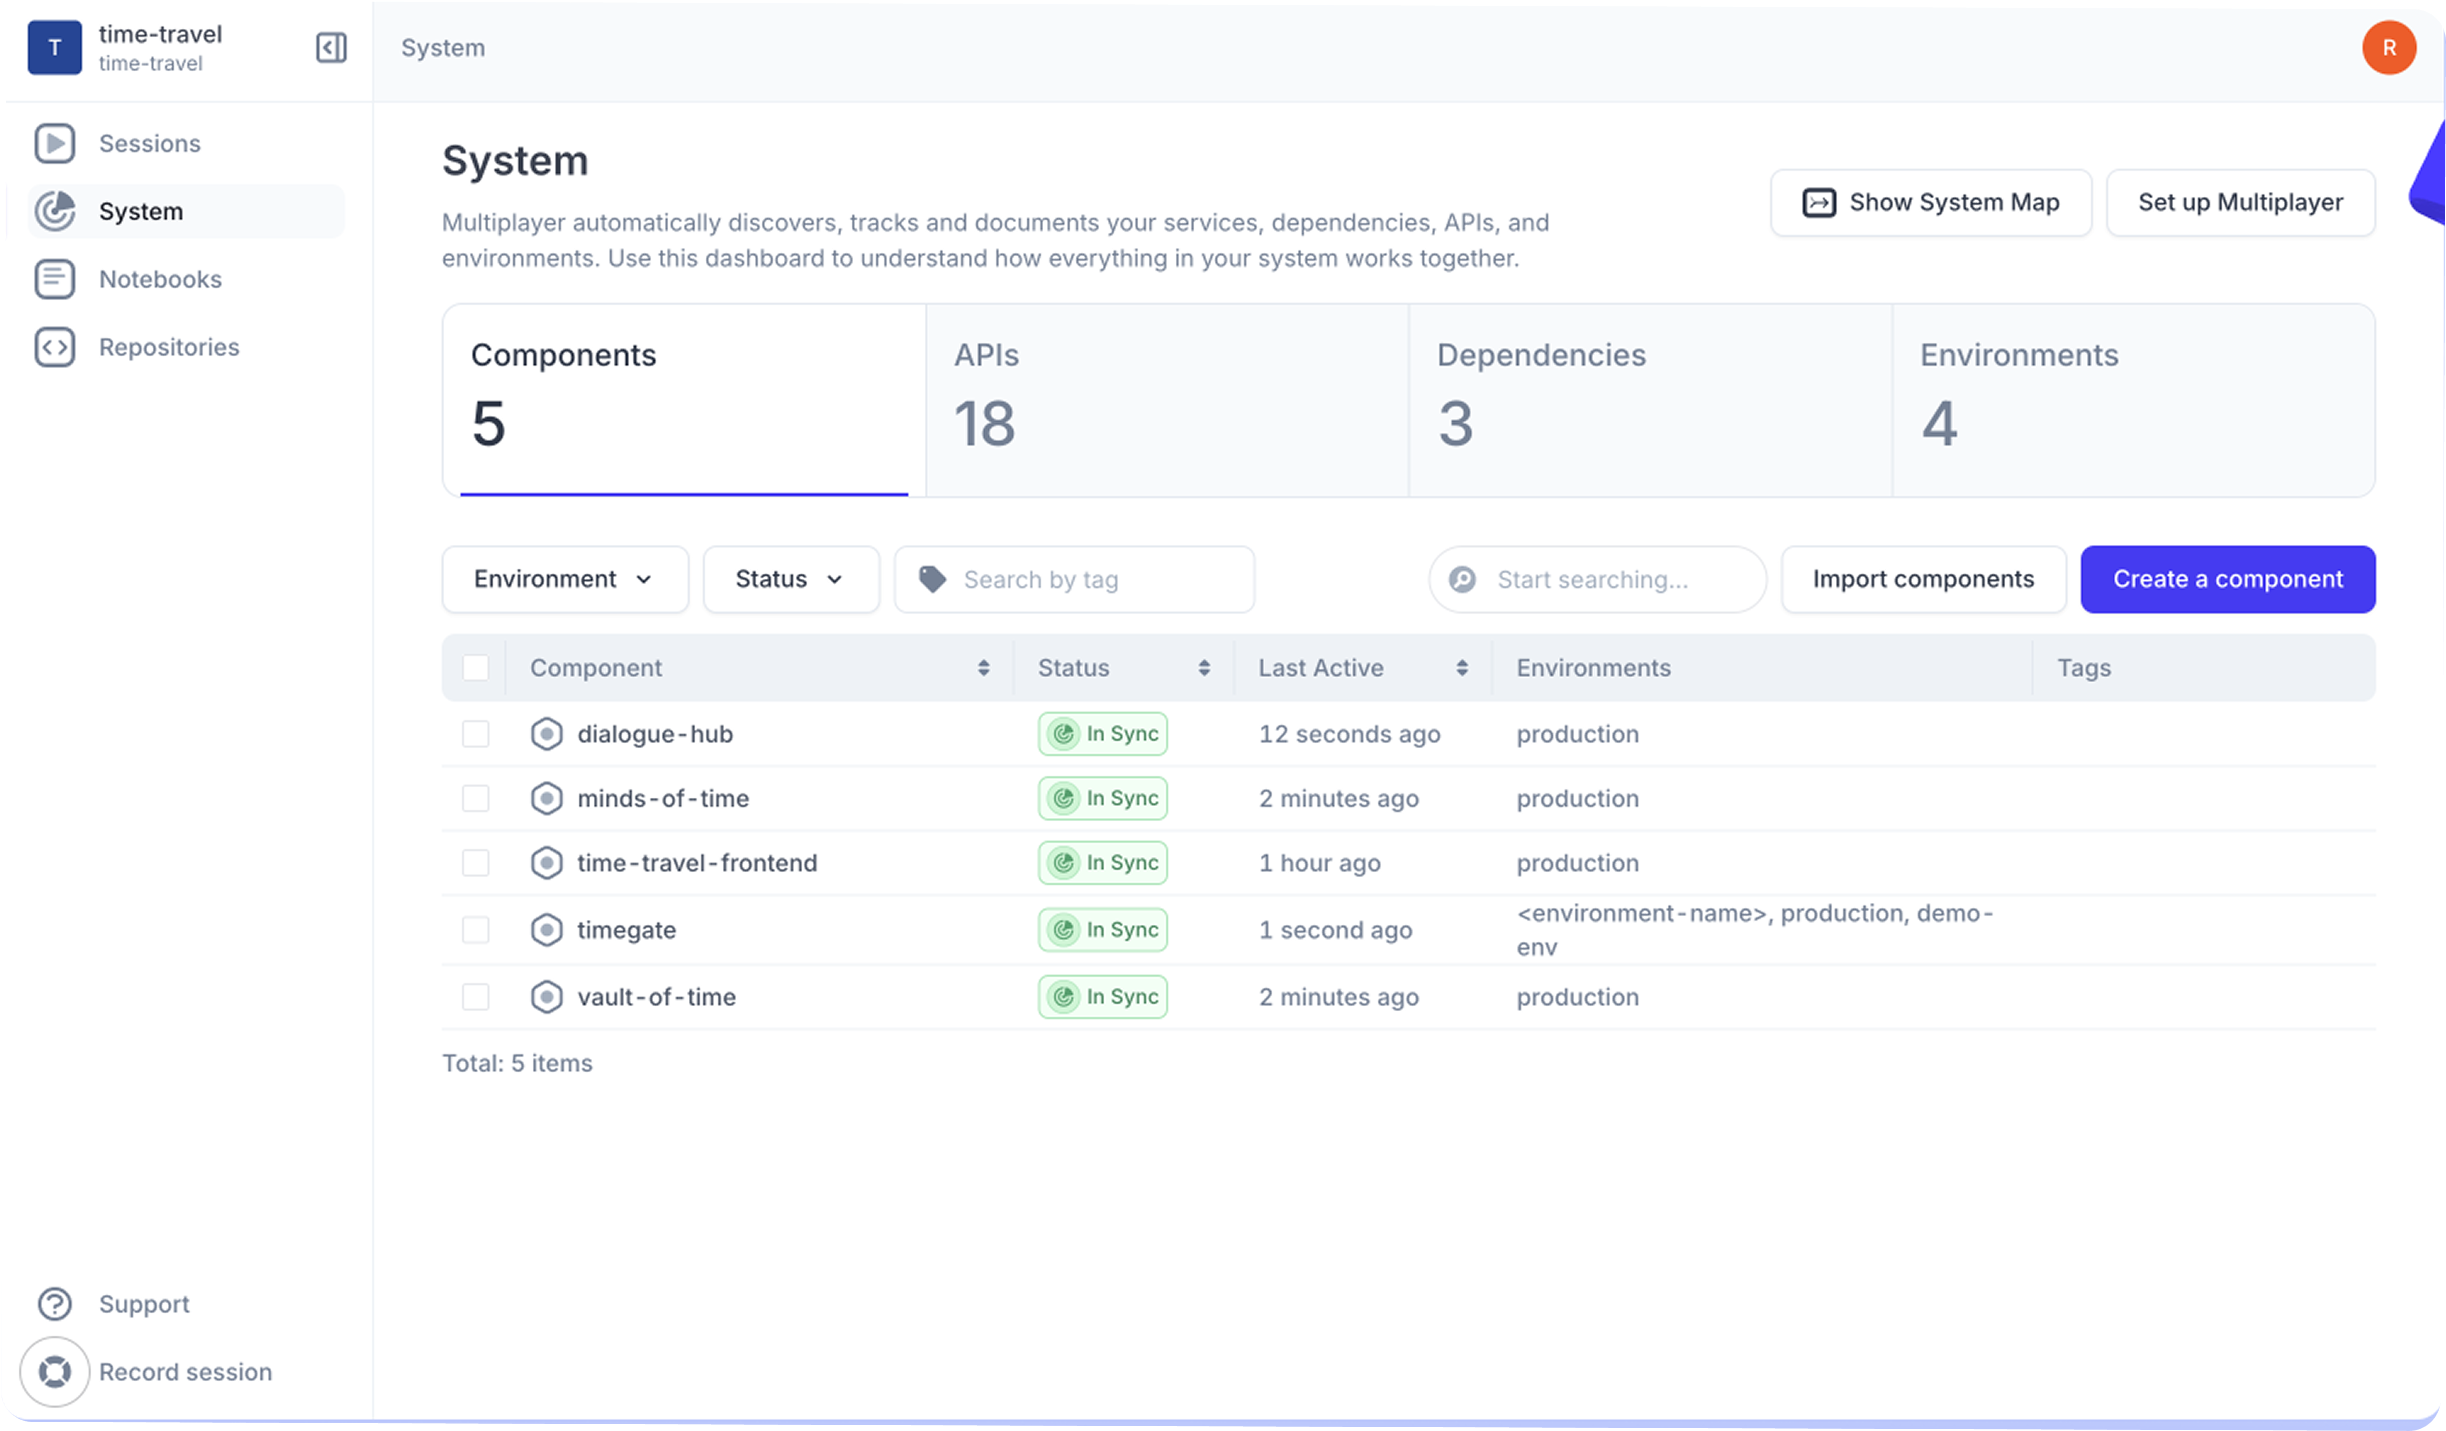Switch to the Environments tab
Image resolution: width=2446 pixels, height=1431 pixels.
(x=2133, y=400)
